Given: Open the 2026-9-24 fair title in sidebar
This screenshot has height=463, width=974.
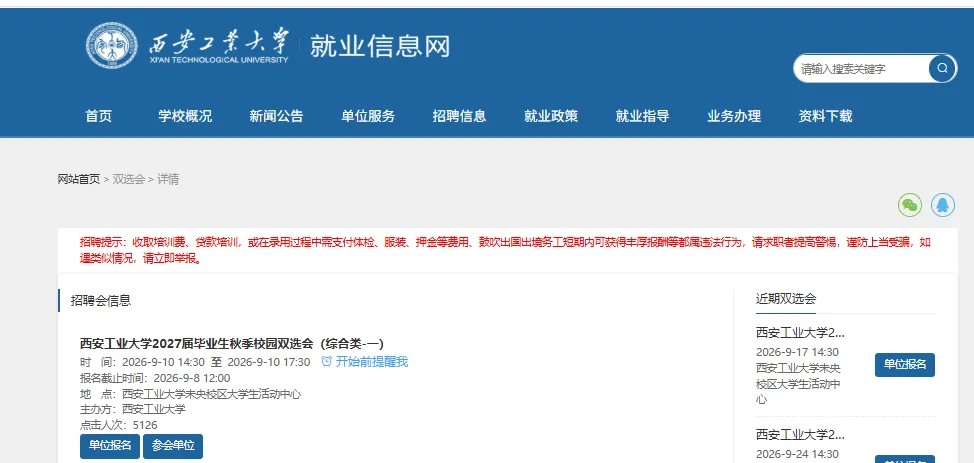Looking at the screenshot, I should (800, 434).
